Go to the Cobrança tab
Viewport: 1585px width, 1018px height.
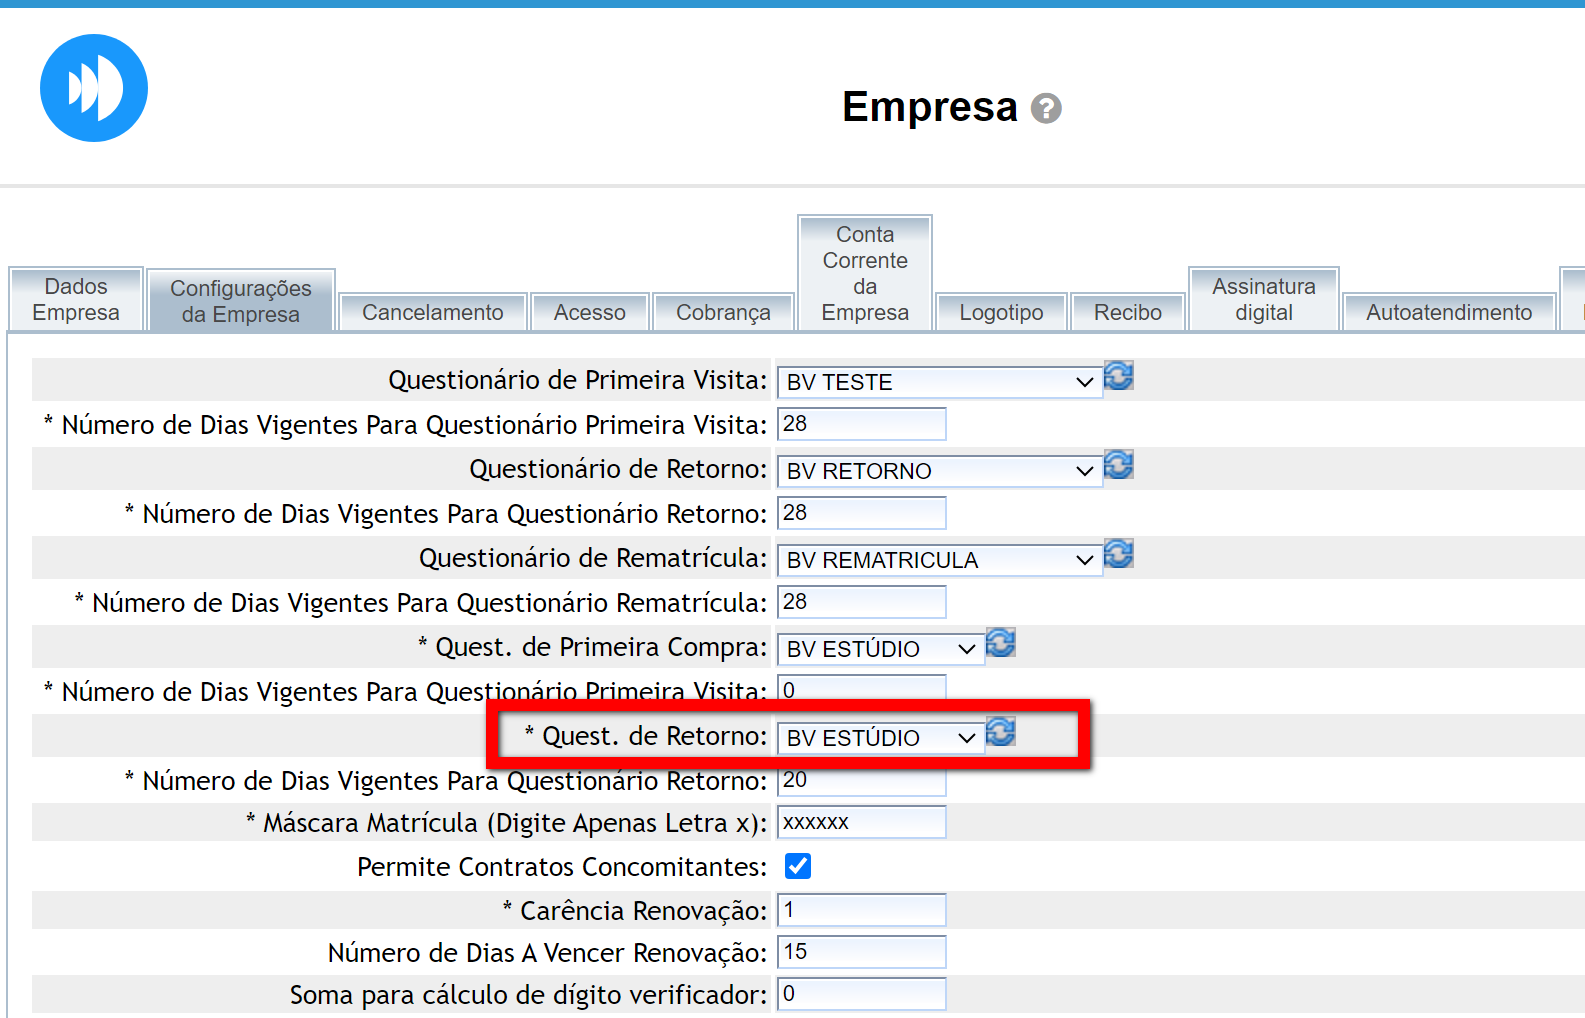(723, 312)
